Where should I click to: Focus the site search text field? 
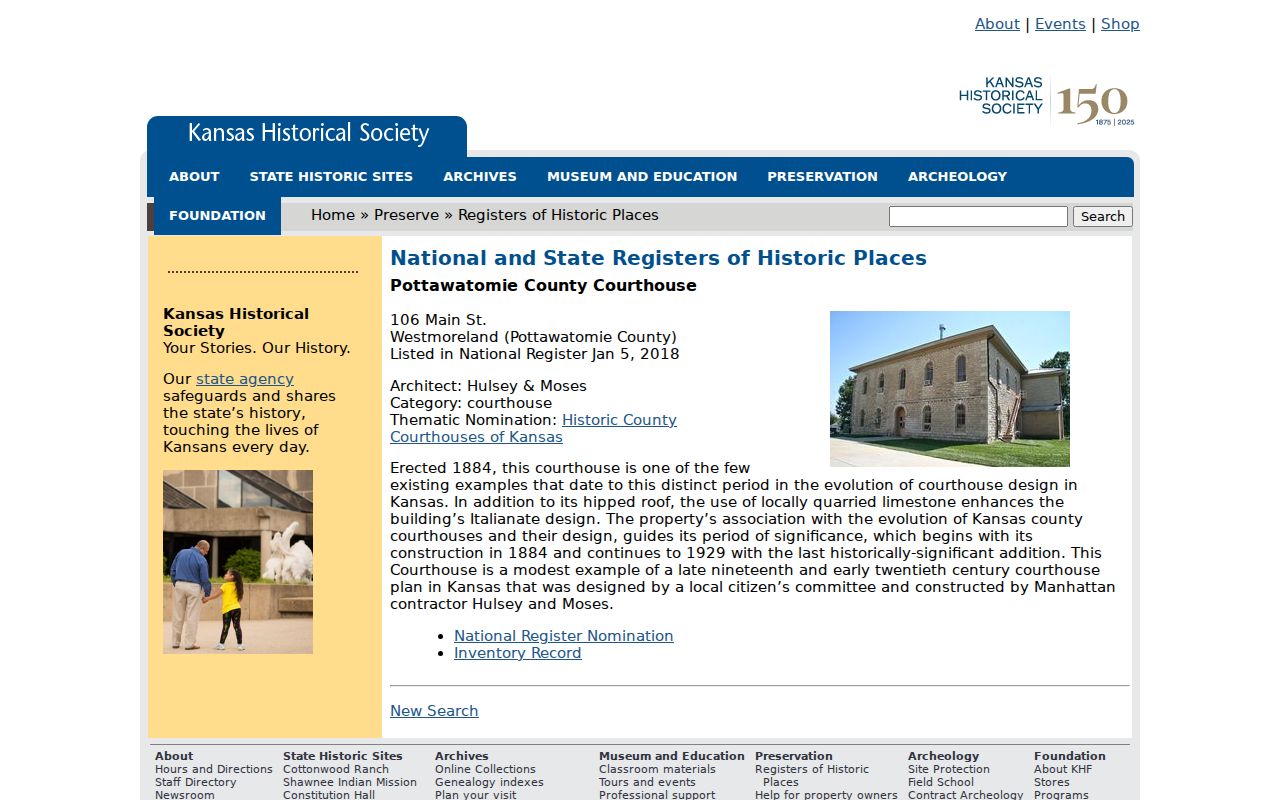978,216
